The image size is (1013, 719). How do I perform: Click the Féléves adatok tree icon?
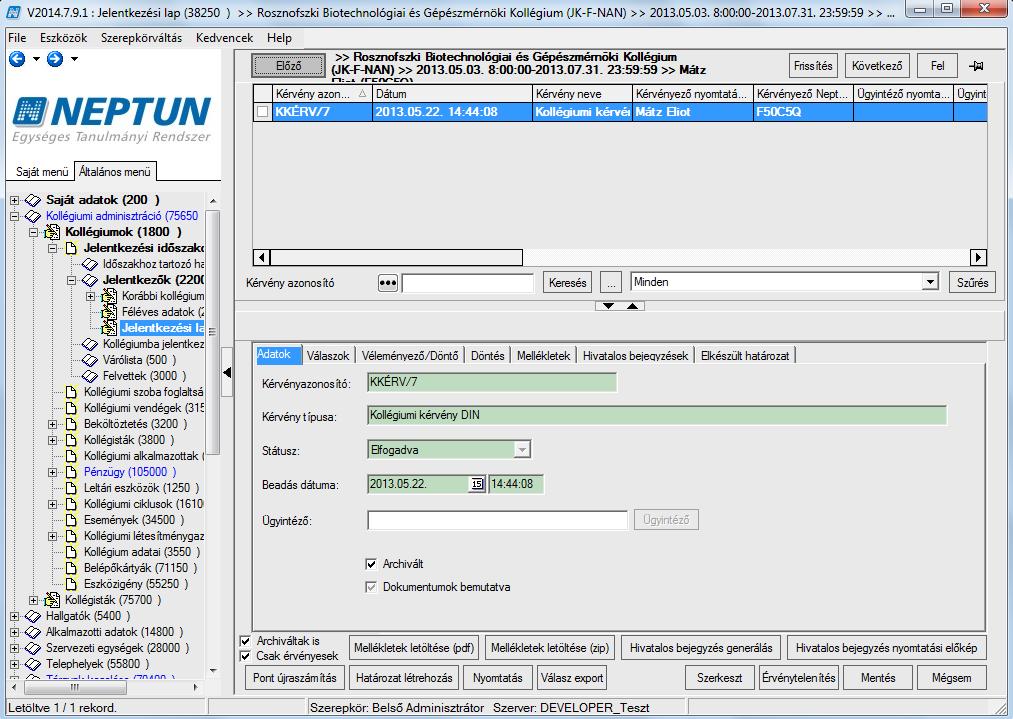109,312
